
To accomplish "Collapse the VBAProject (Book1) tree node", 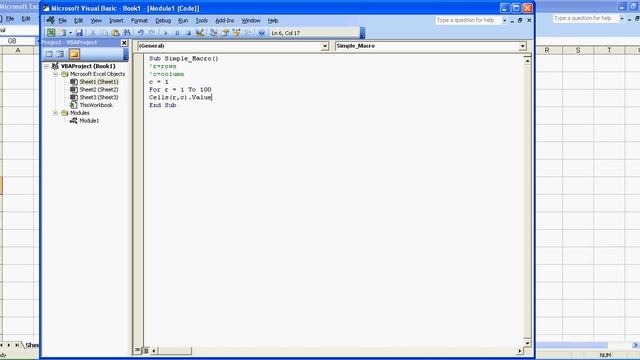I will click(x=47, y=66).
